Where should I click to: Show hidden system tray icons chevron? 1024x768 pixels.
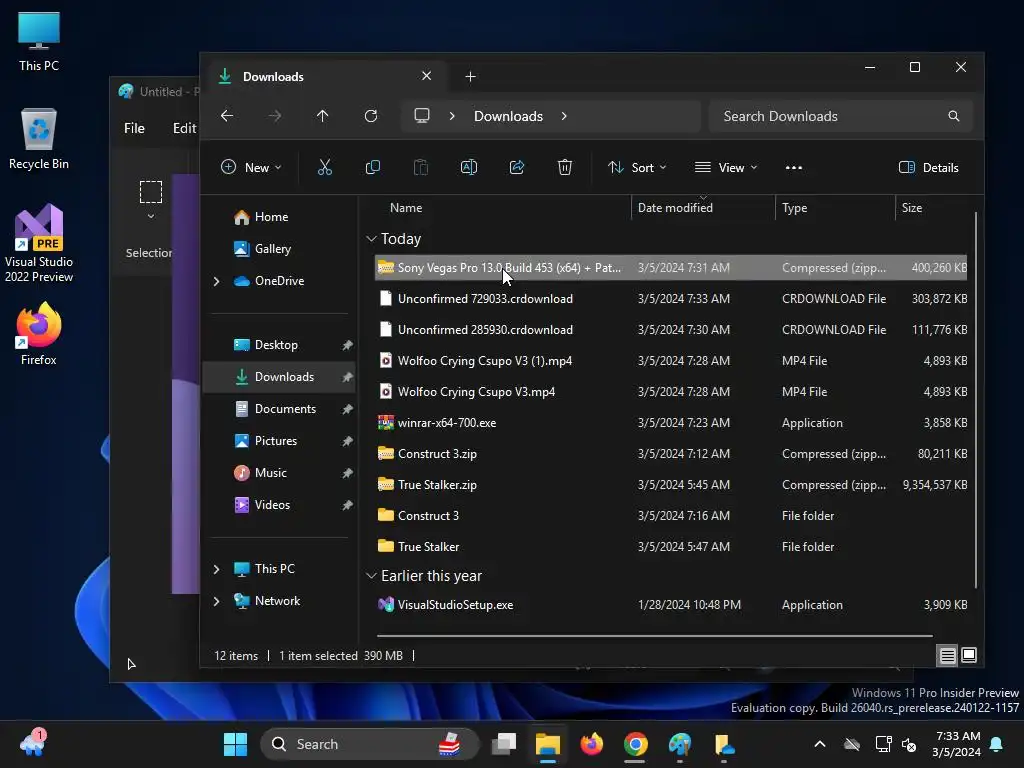[820, 744]
